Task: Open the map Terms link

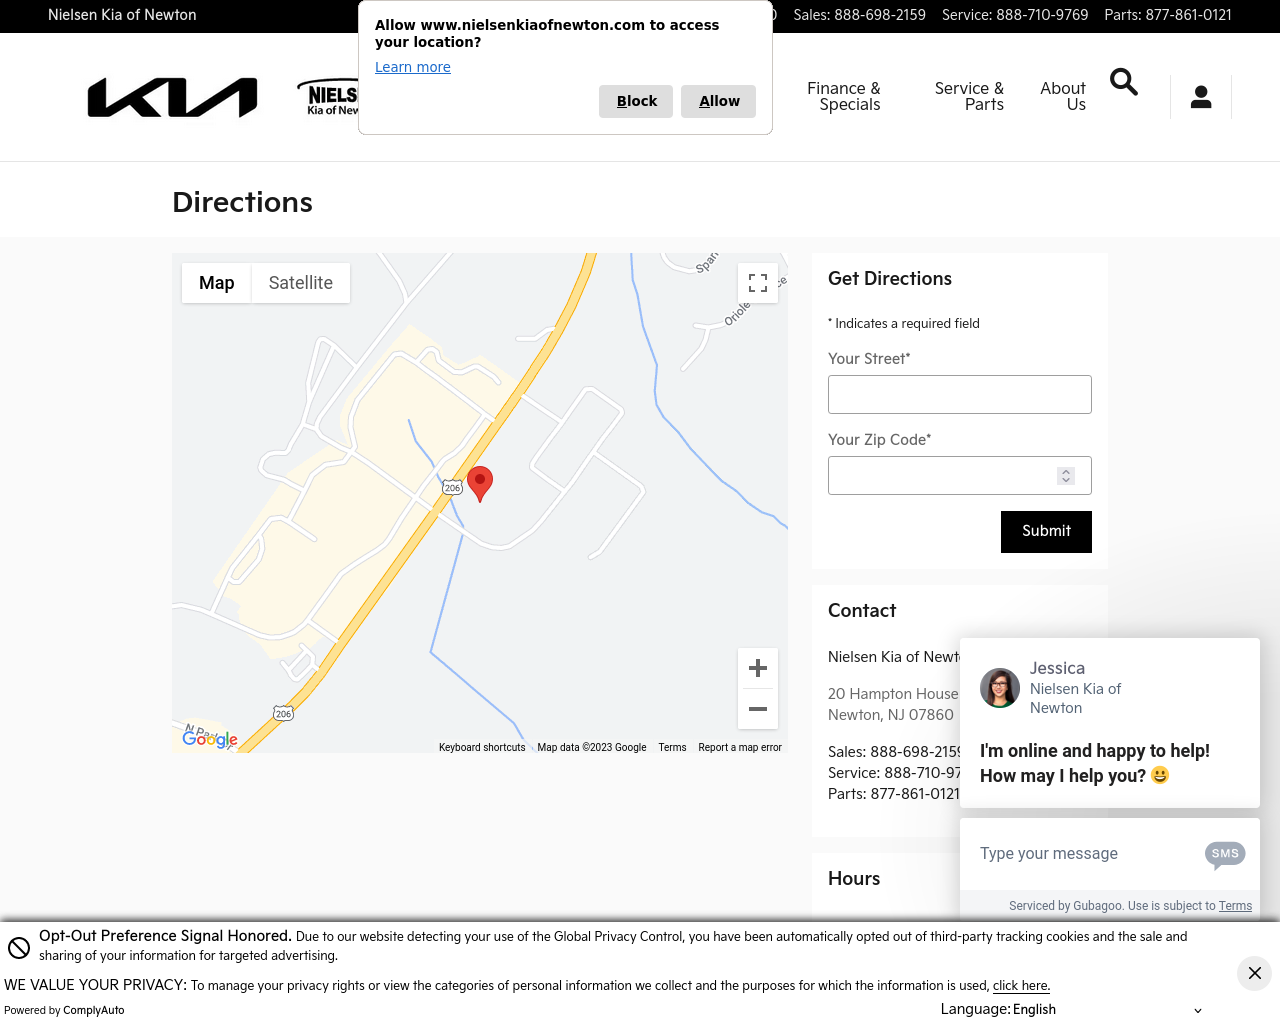Action: point(672,747)
